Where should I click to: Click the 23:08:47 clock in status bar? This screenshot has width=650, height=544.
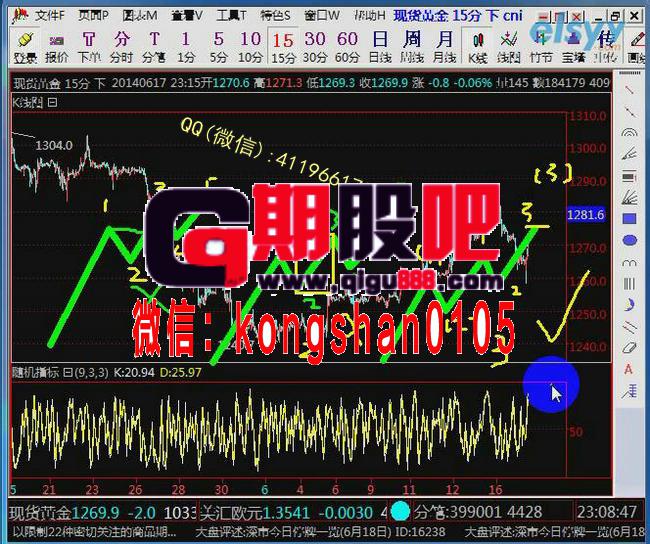tap(607, 512)
